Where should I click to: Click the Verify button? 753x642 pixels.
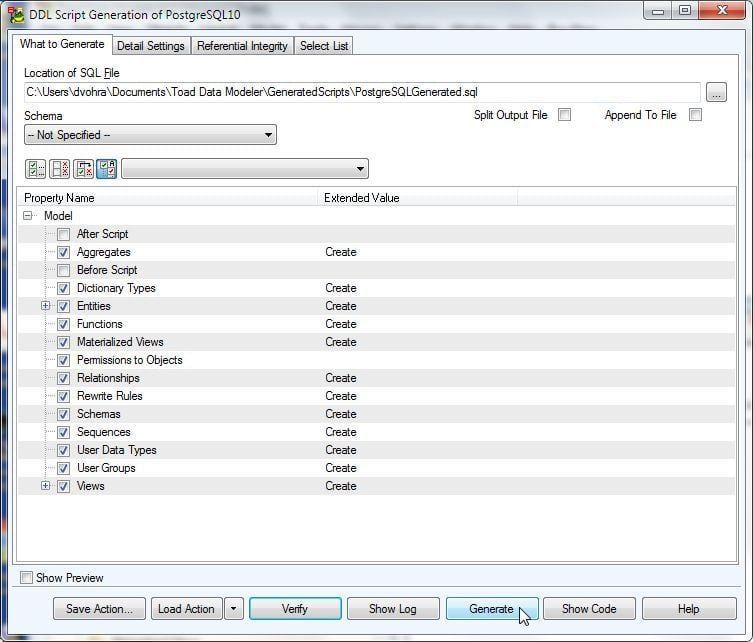click(x=295, y=609)
